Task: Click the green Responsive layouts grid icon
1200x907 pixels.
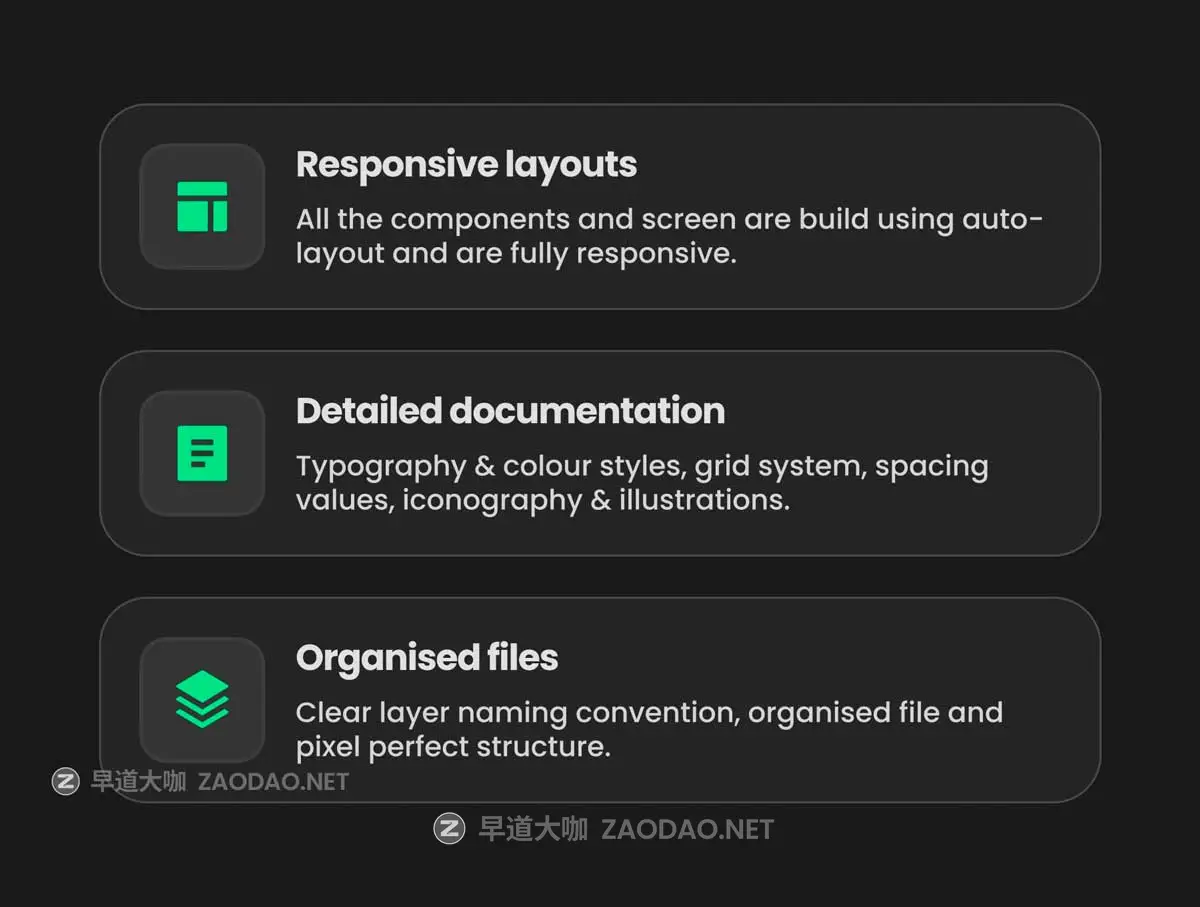Action: pos(202,206)
